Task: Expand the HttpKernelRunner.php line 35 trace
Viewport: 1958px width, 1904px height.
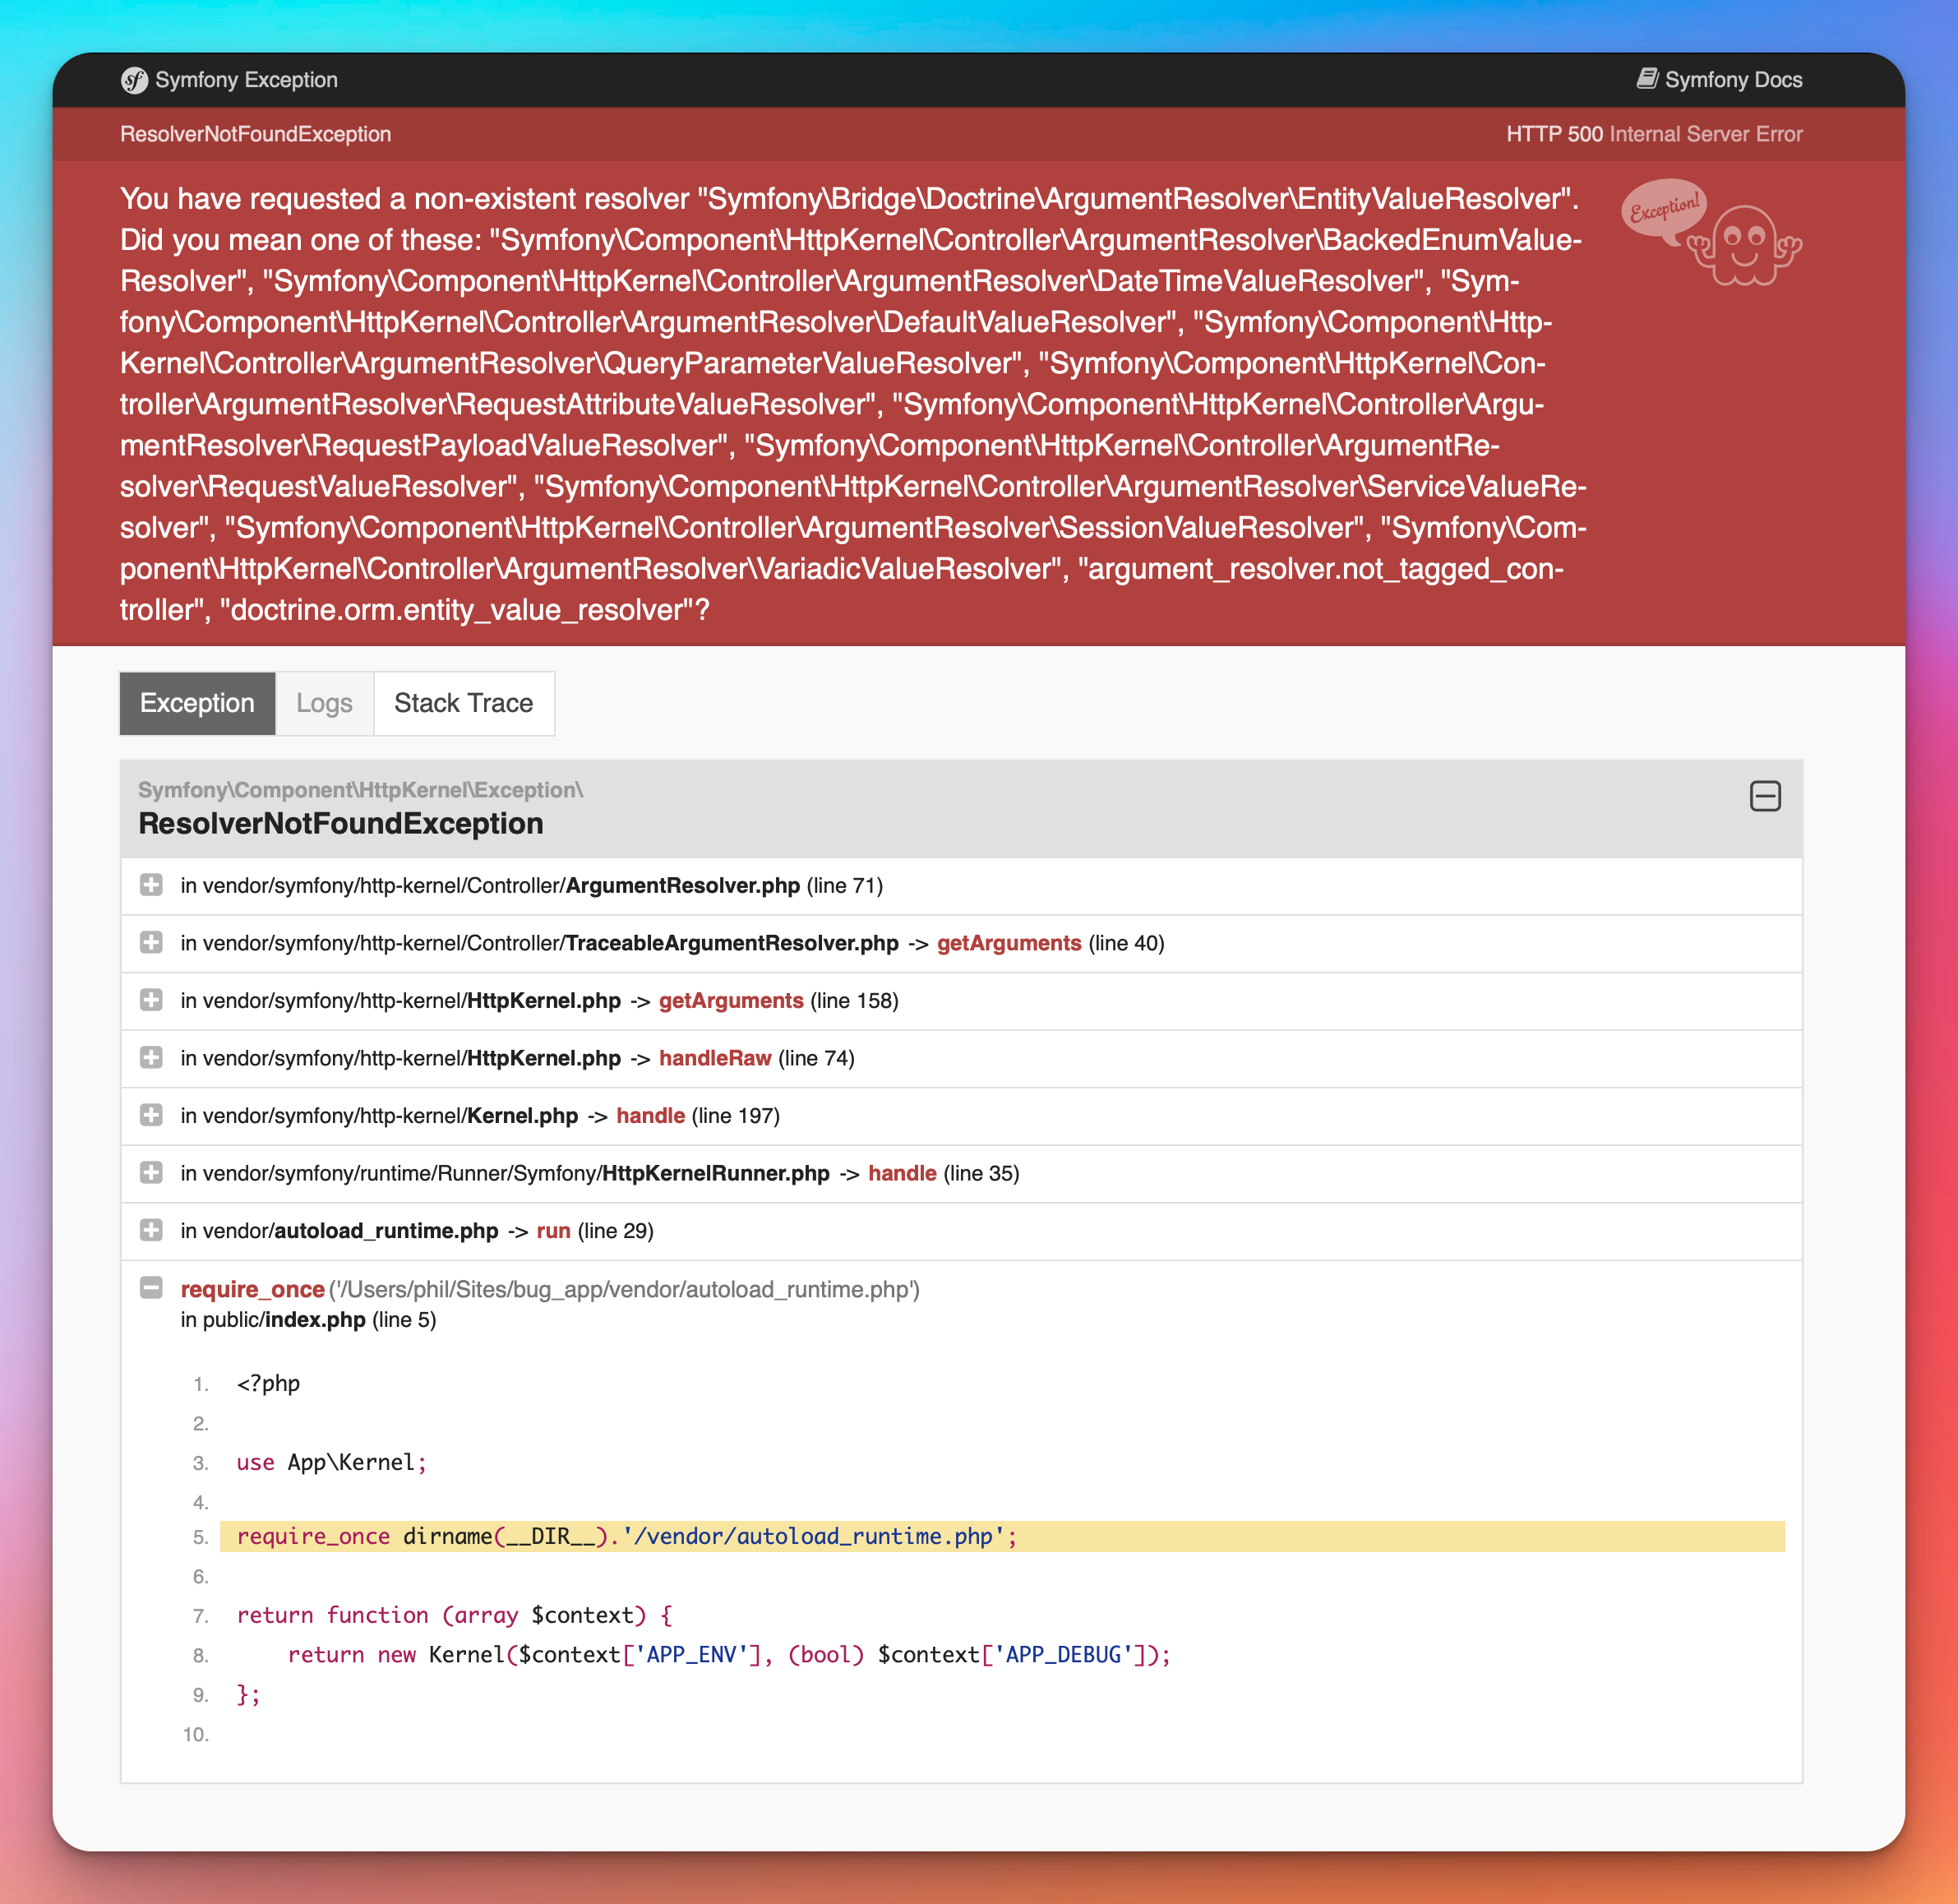Action: coord(151,1173)
